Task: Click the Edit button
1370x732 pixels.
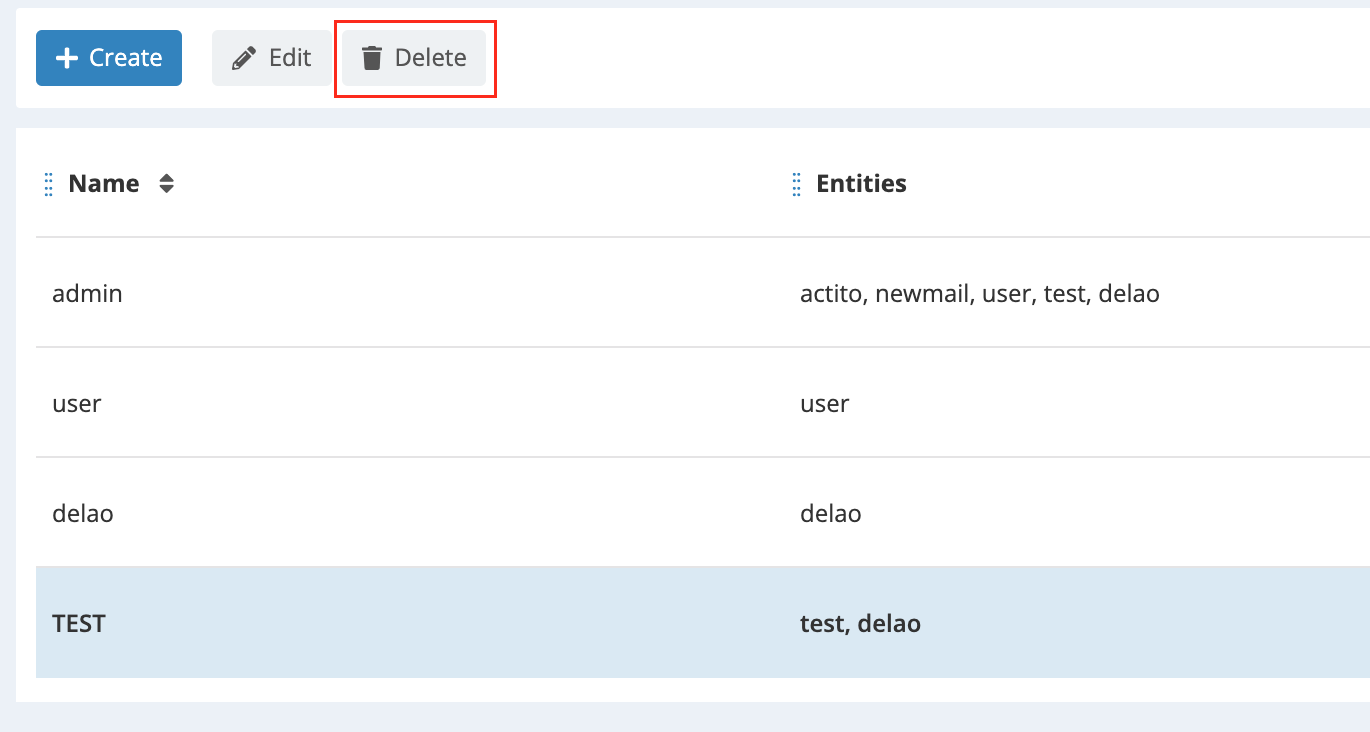Action: click(272, 58)
